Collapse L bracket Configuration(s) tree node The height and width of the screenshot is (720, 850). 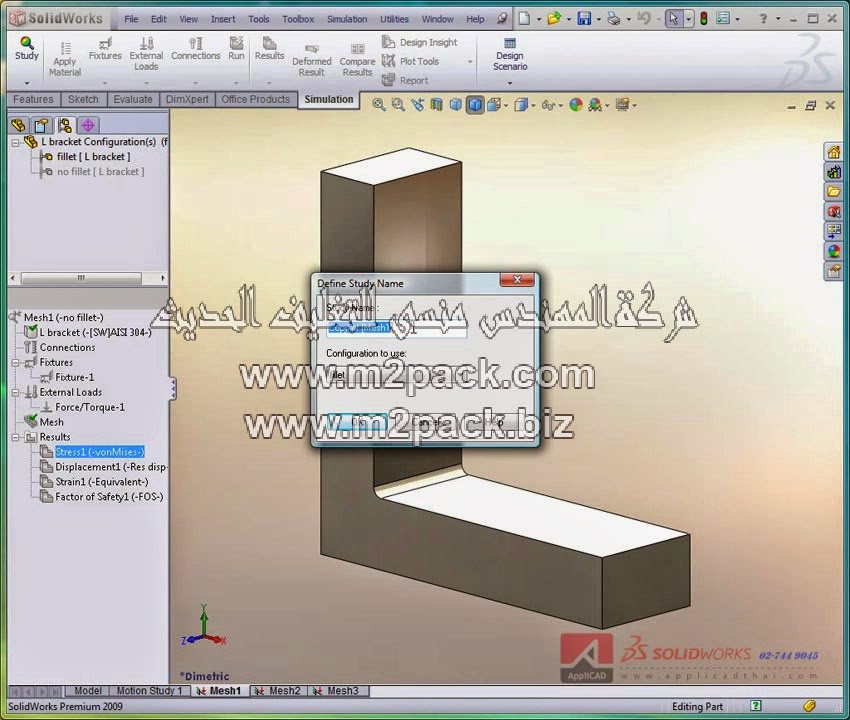click(x=15, y=143)
